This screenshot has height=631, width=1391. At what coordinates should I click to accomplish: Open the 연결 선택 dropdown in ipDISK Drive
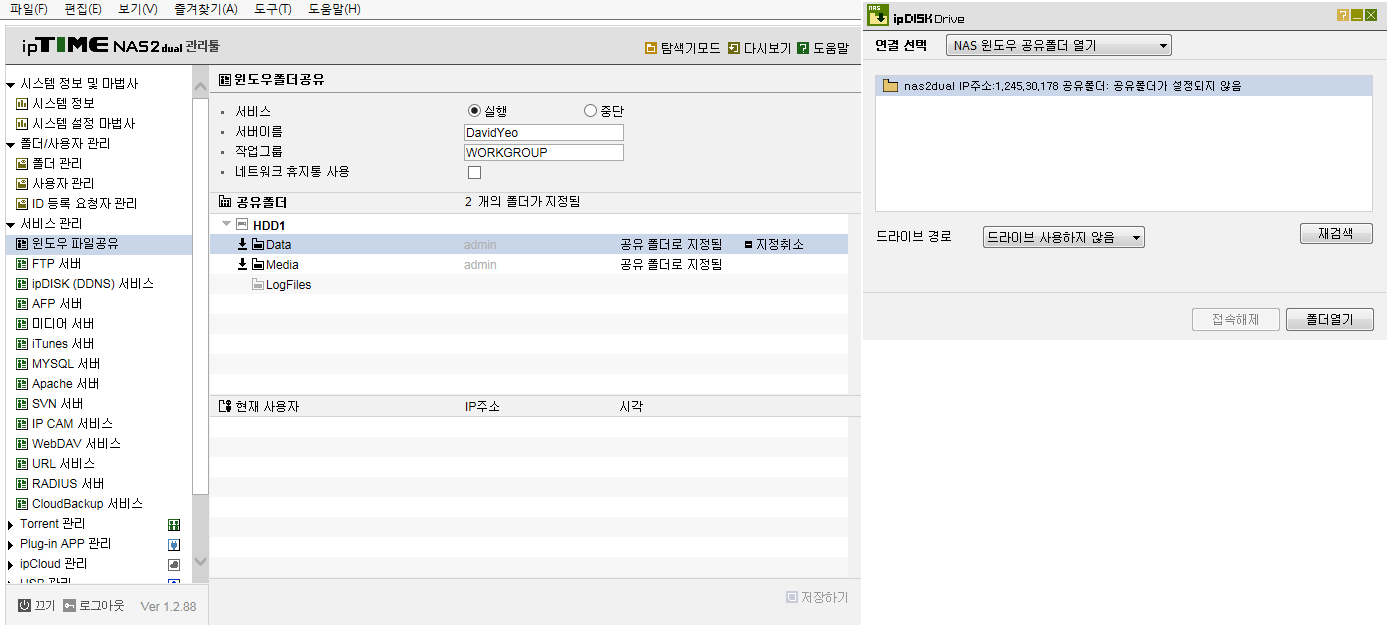pyautogui.click(x=1058, y=46)
